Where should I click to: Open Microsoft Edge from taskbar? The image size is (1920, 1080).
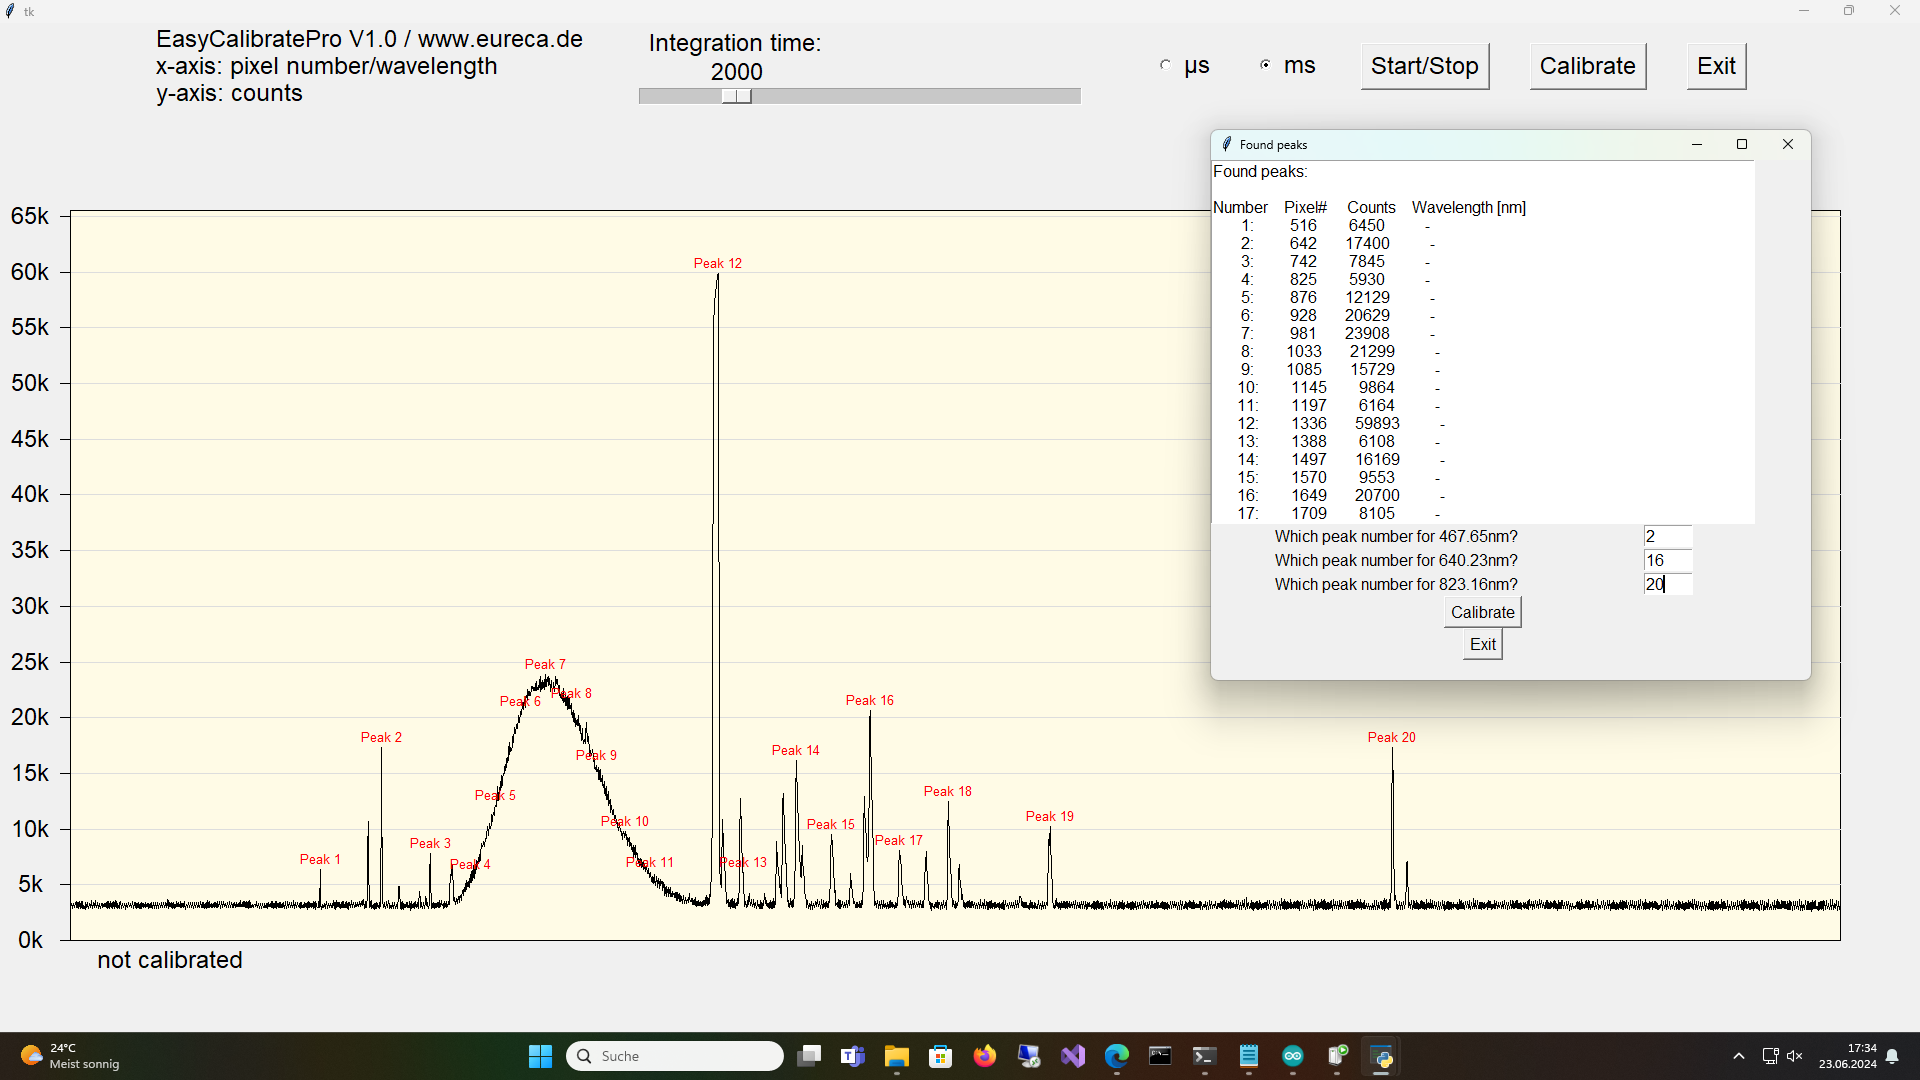tap(1117, 1056)
